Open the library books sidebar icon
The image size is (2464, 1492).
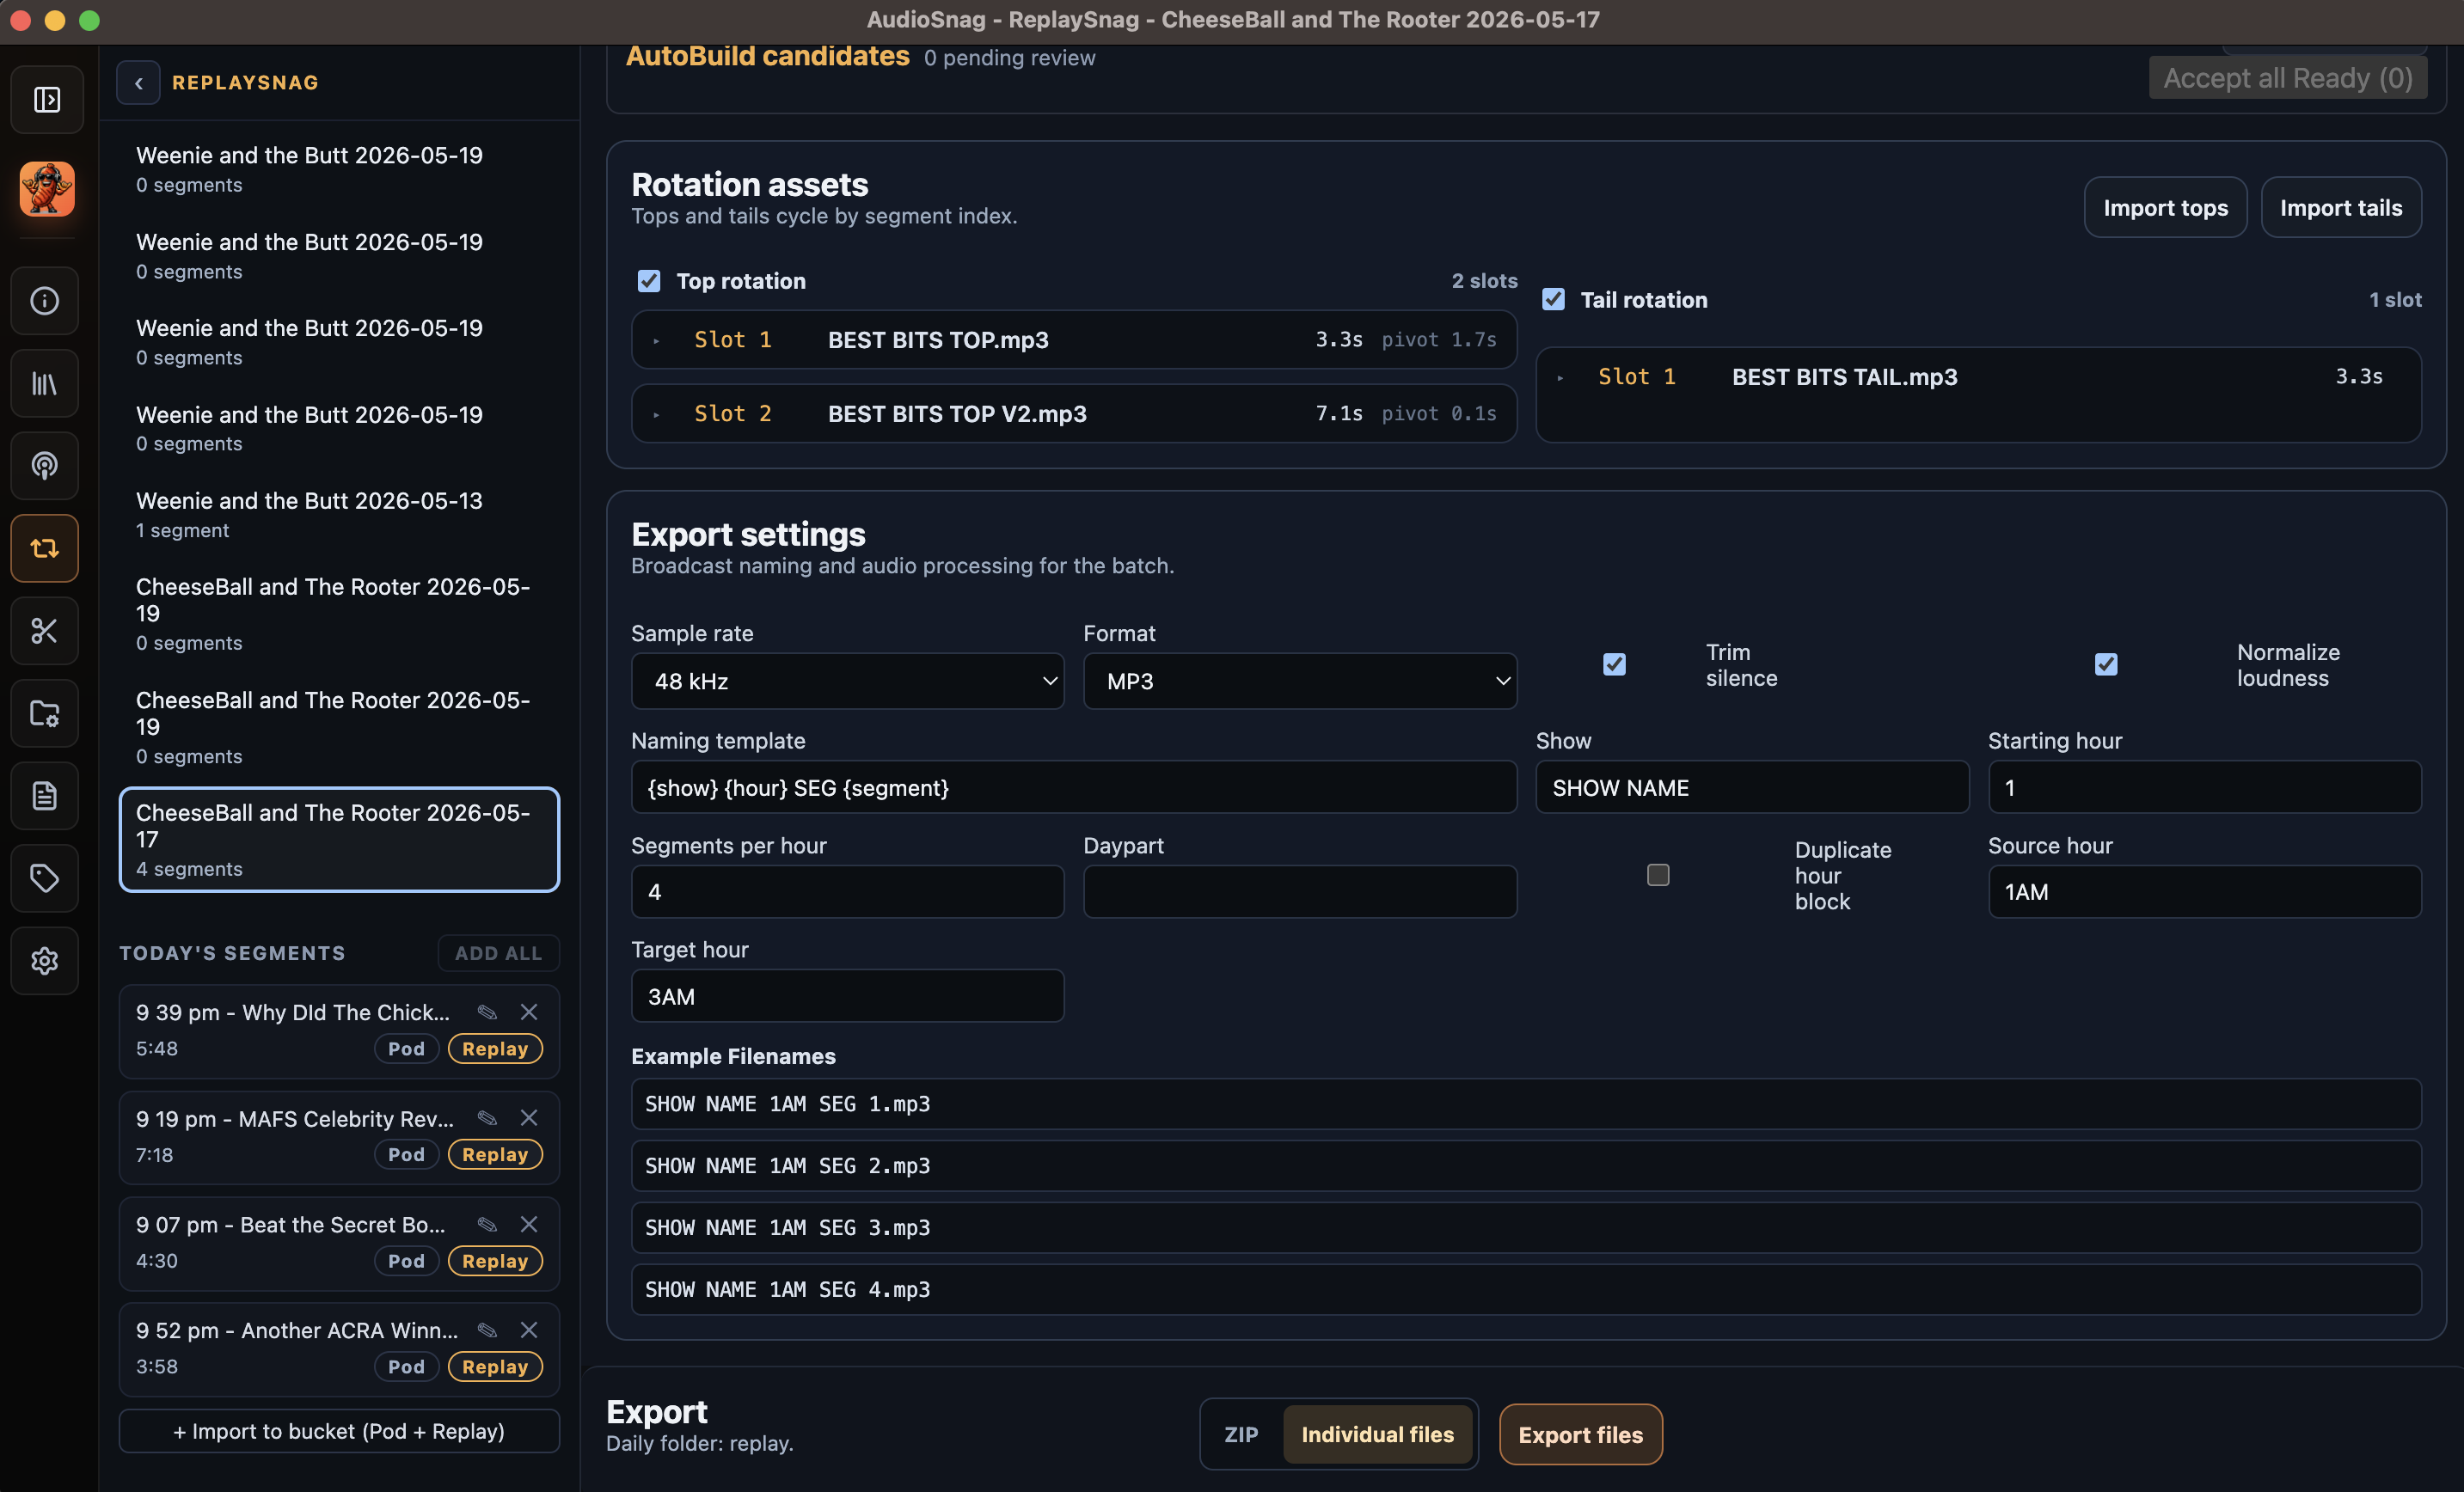(45, 383)
